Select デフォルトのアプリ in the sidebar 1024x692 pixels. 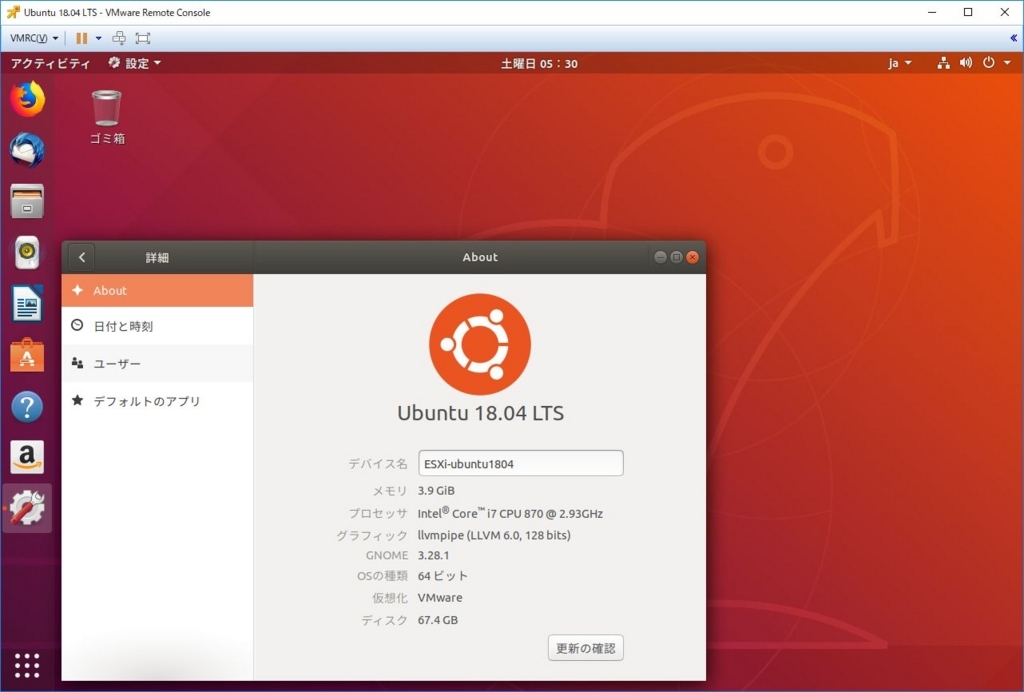[157, 401]
